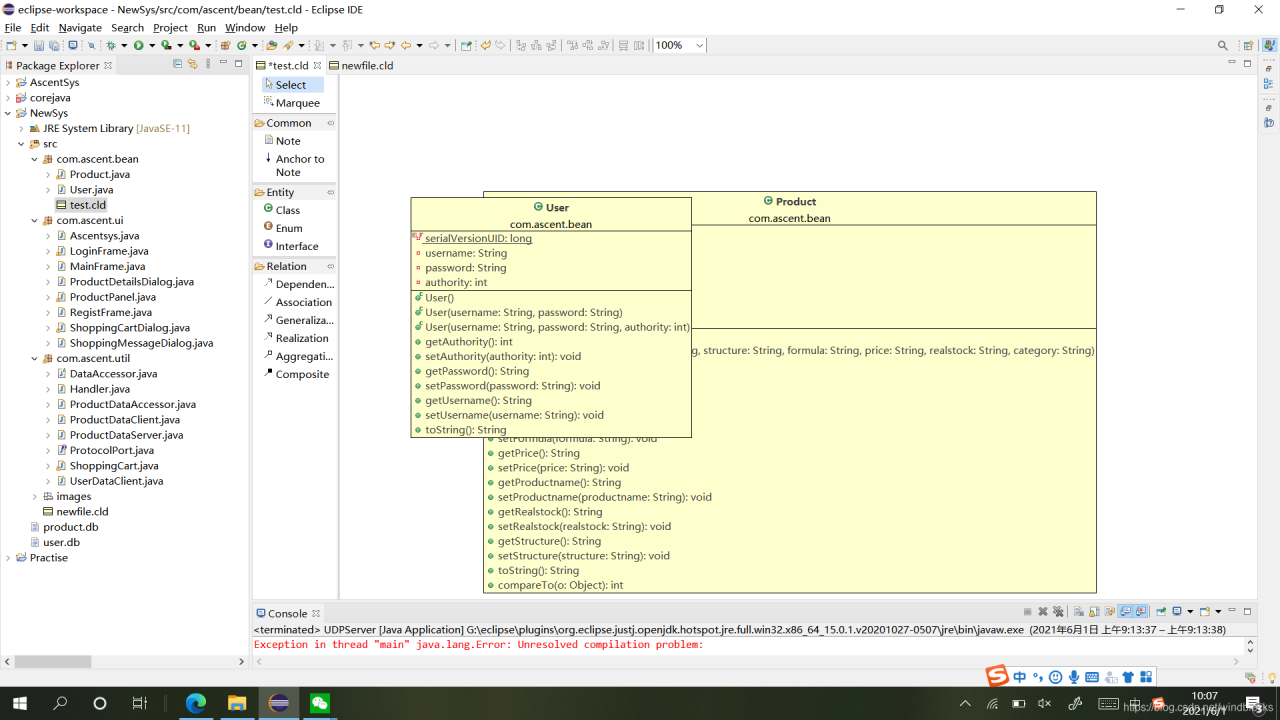Select the Console tab
The height and width of the screenshot is (720, 1280).
click(286, 613)
